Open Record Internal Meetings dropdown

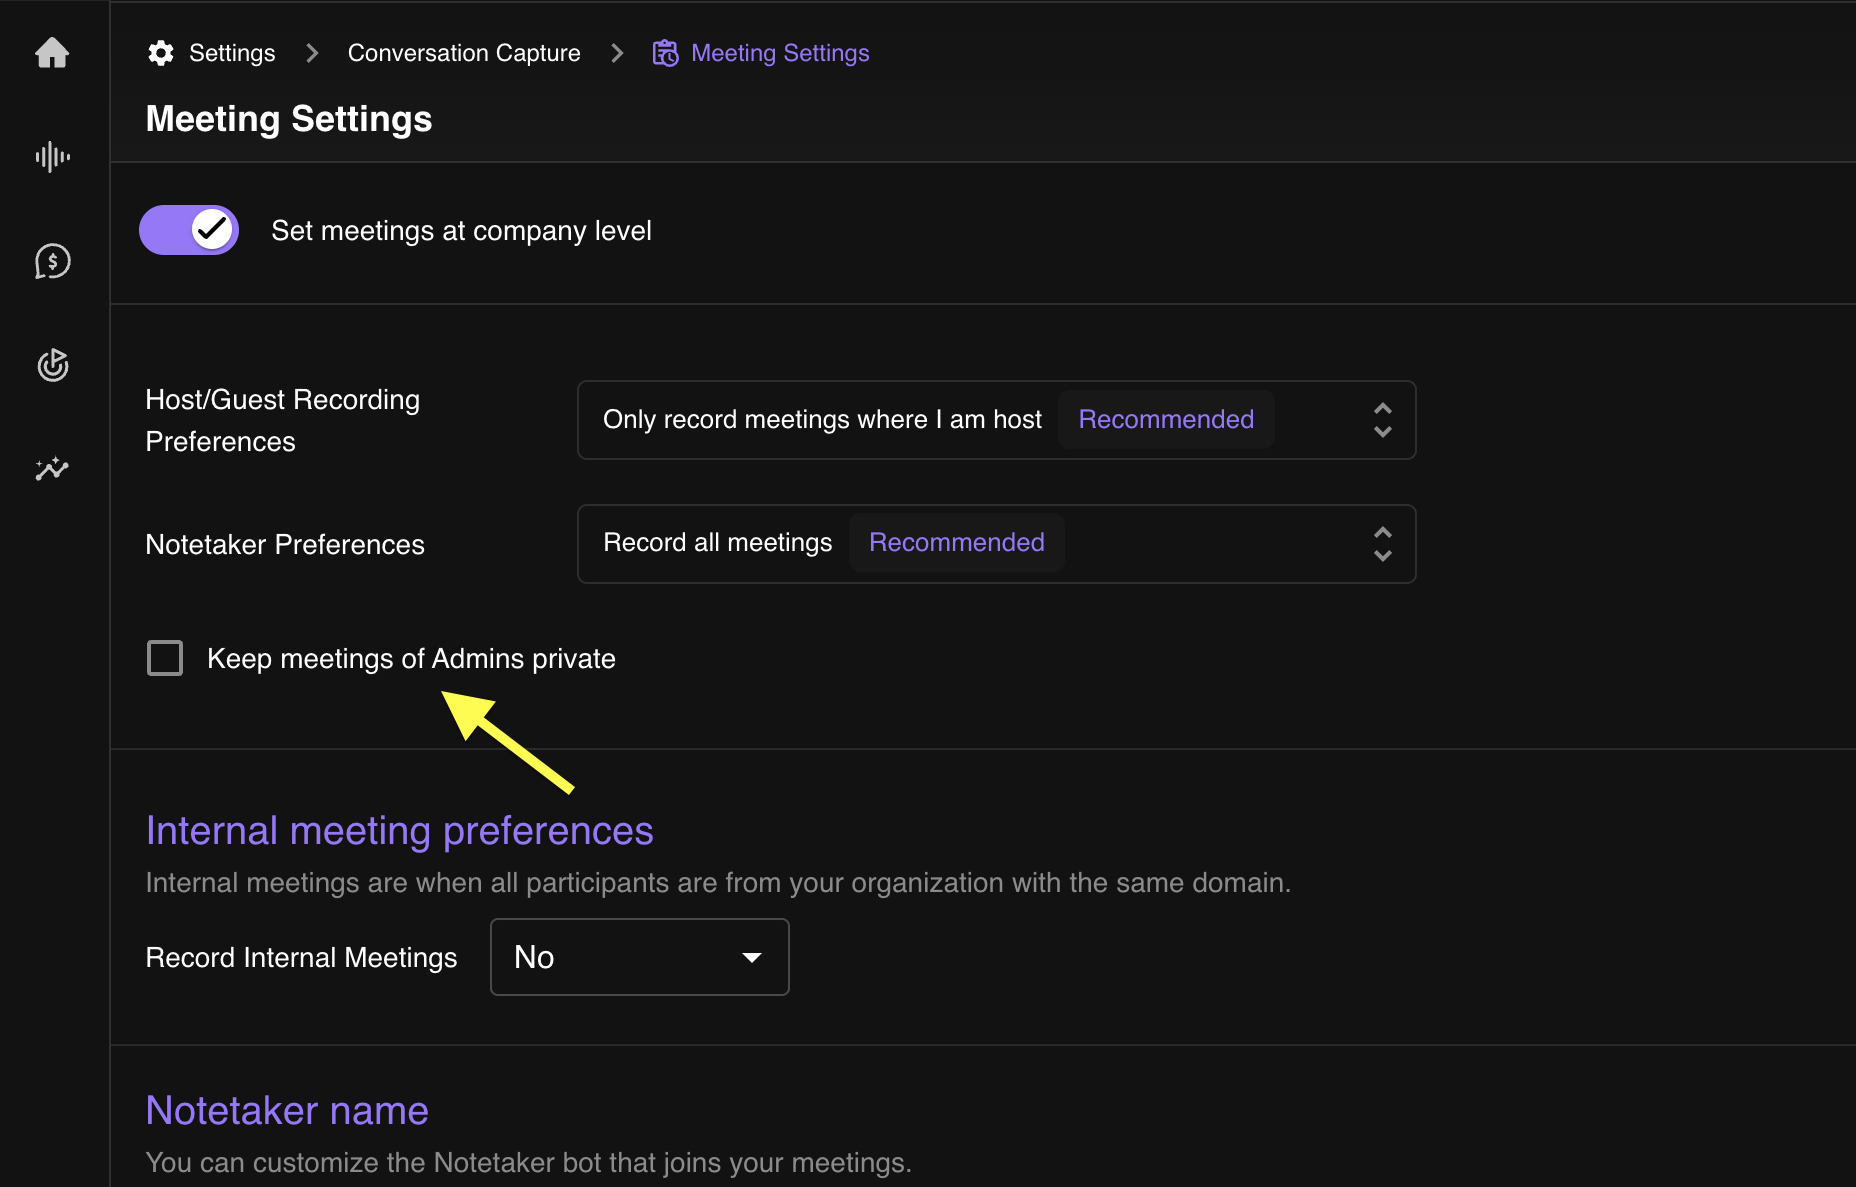pyautogui.click(x=639, y=957)
